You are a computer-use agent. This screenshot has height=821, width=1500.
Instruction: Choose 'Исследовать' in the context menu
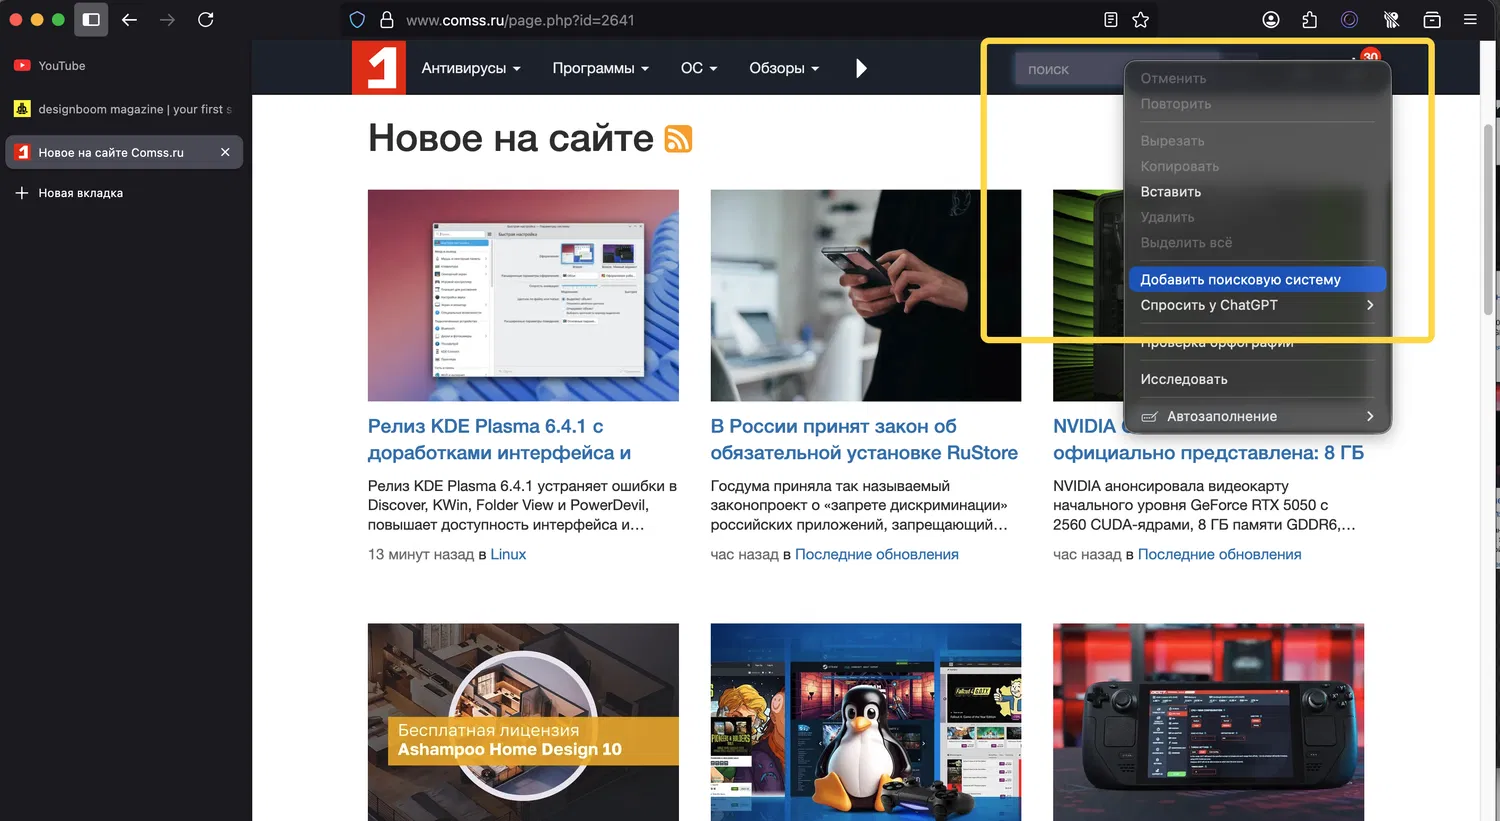click(x=1258, y=379)
